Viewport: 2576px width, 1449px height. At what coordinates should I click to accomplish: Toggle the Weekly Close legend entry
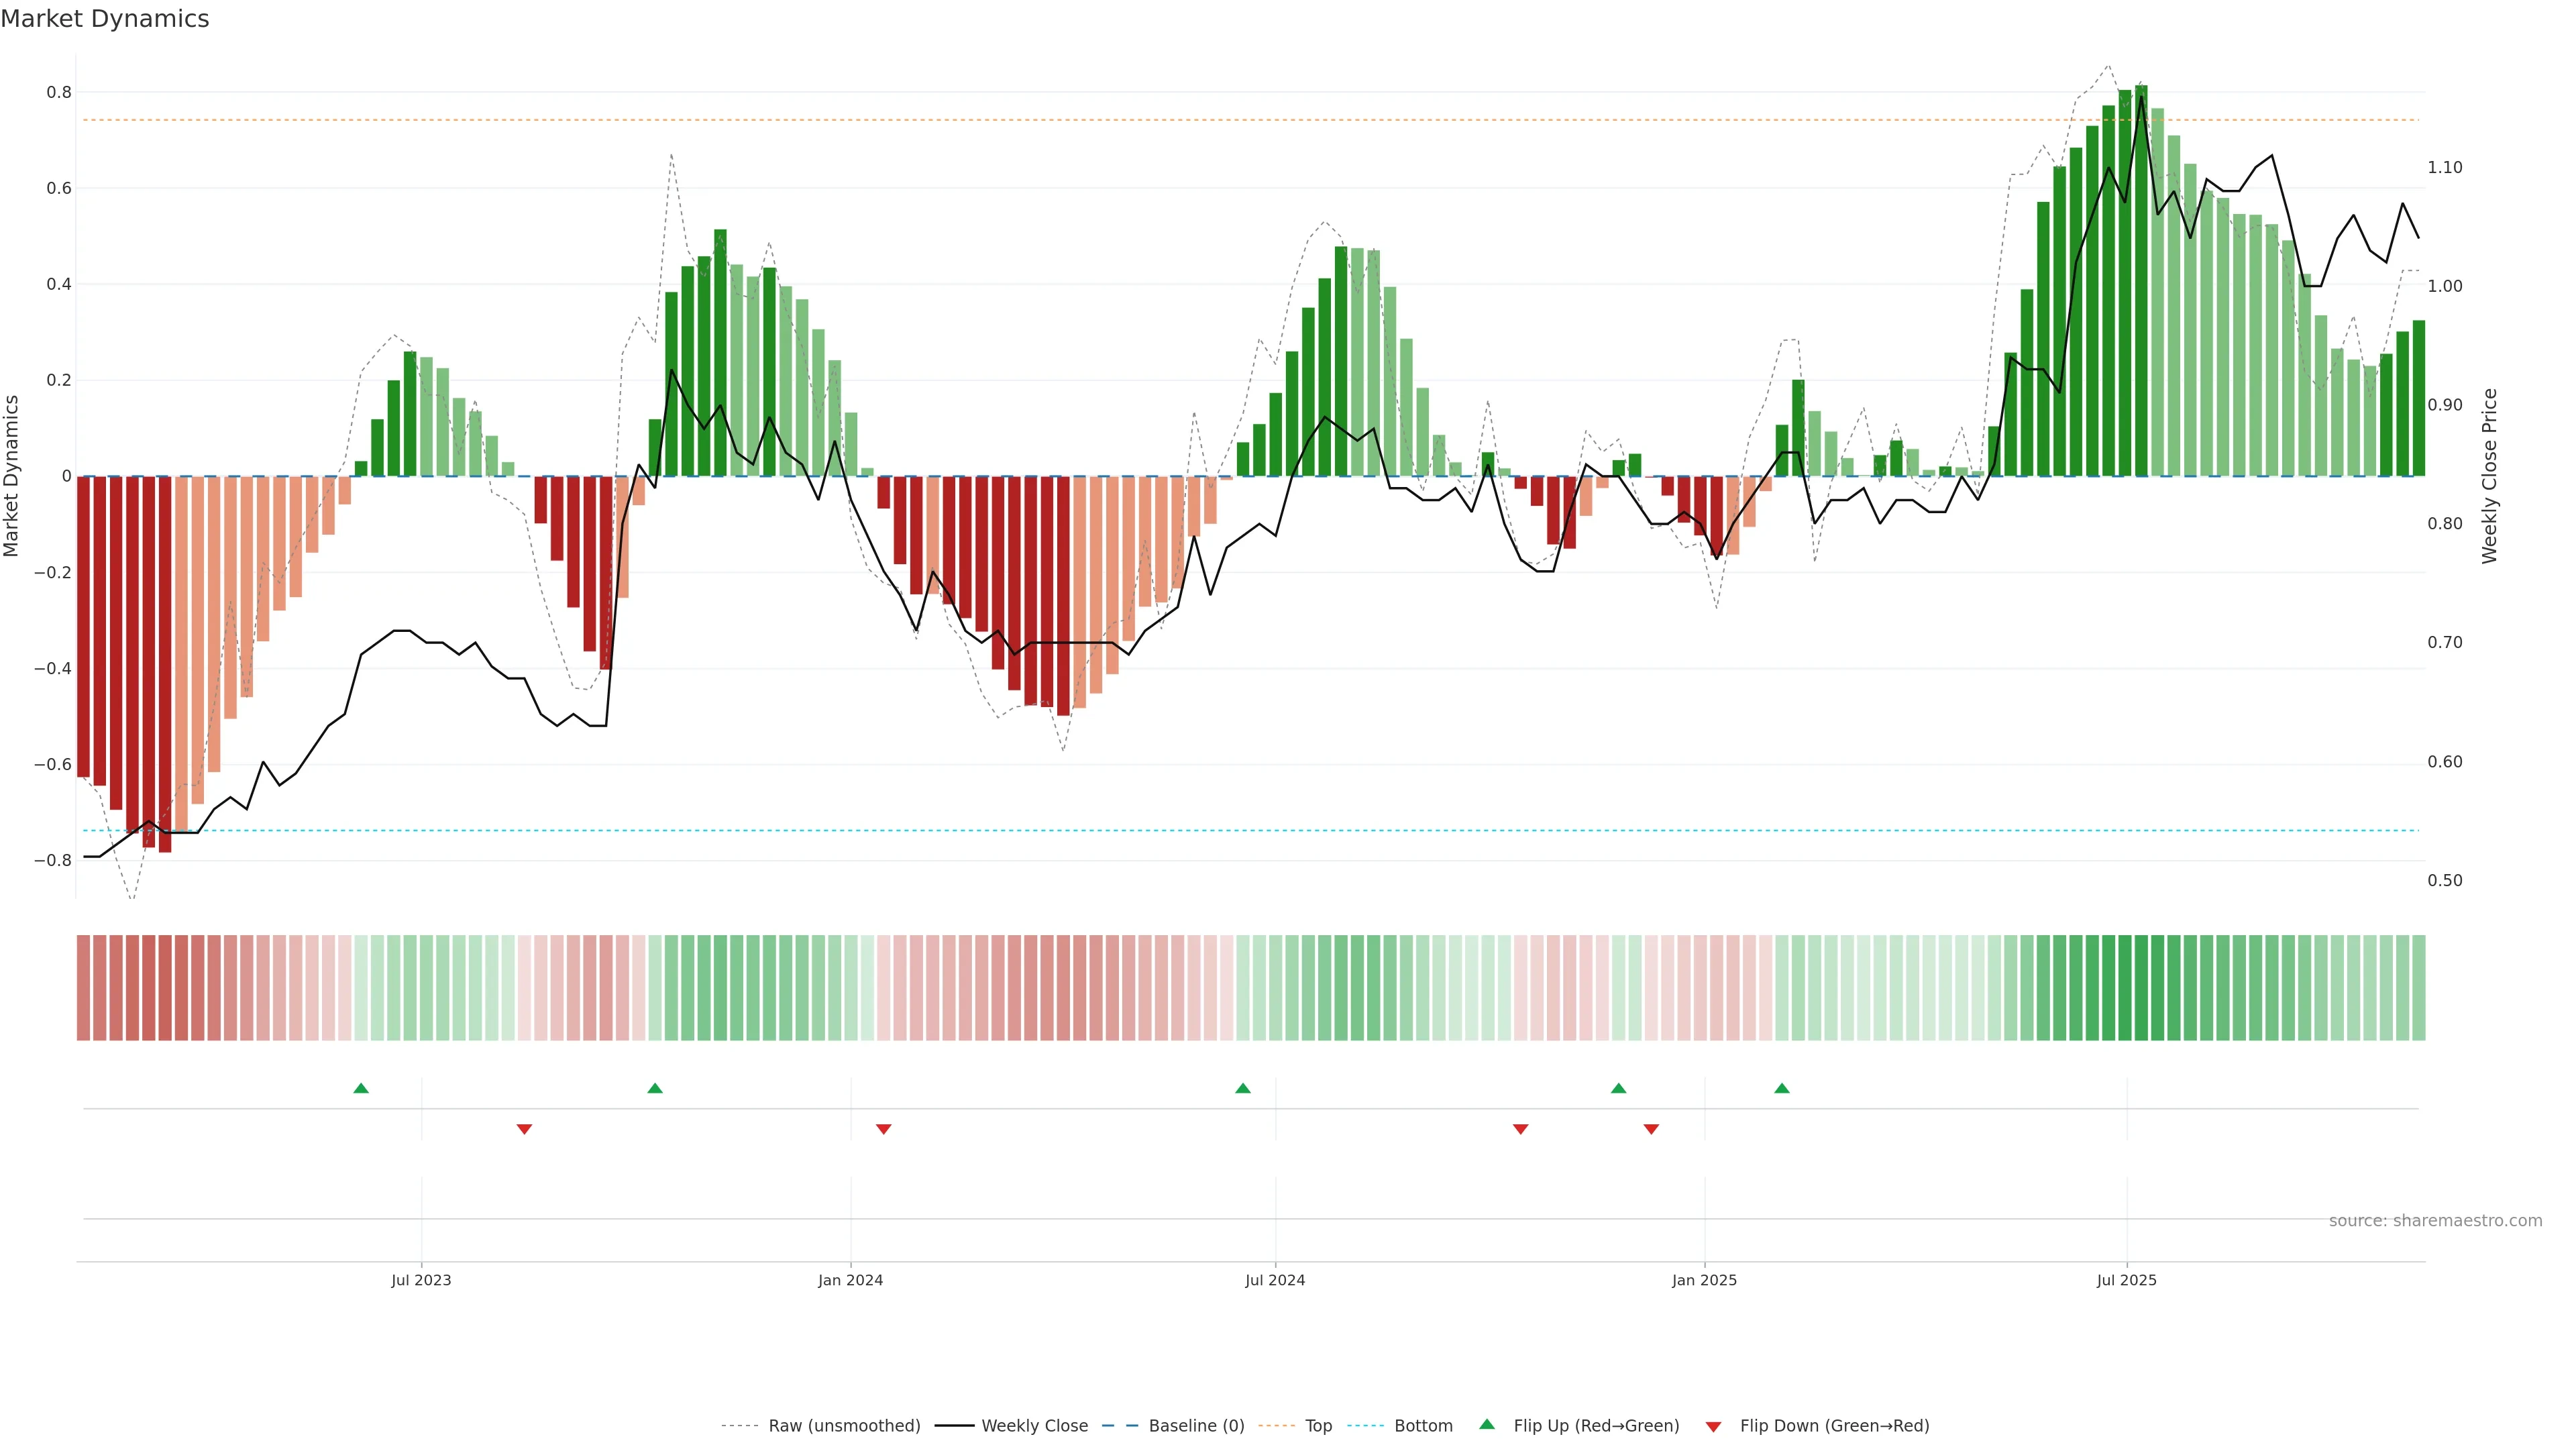point(1034,1426)
